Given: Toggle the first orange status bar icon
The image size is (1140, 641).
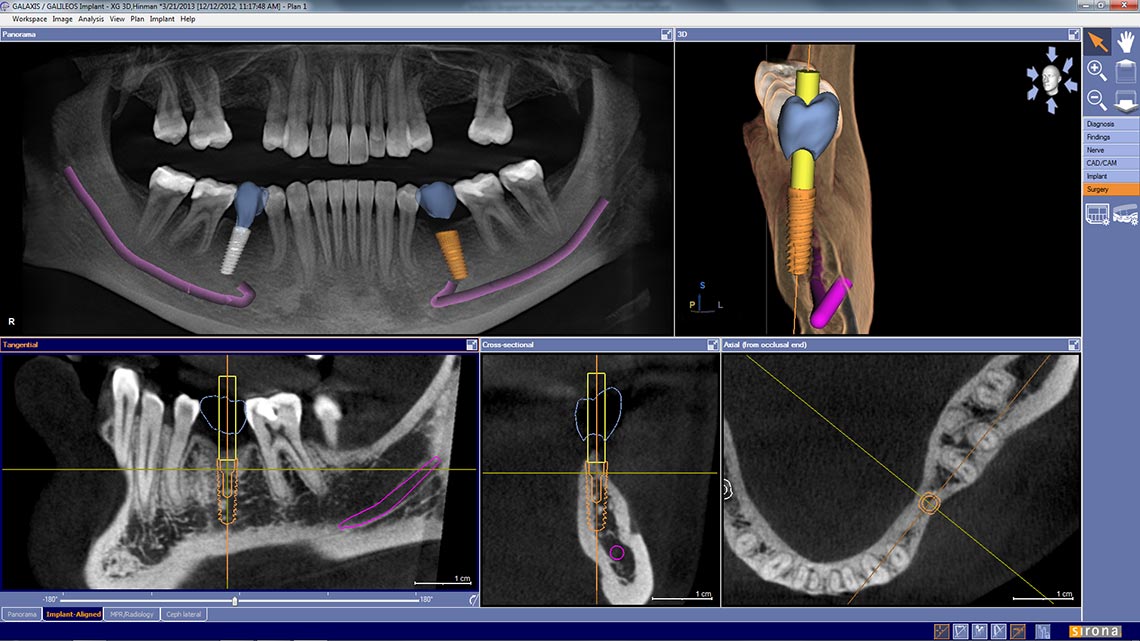Looking at the screenshot, I should (942, 632).
